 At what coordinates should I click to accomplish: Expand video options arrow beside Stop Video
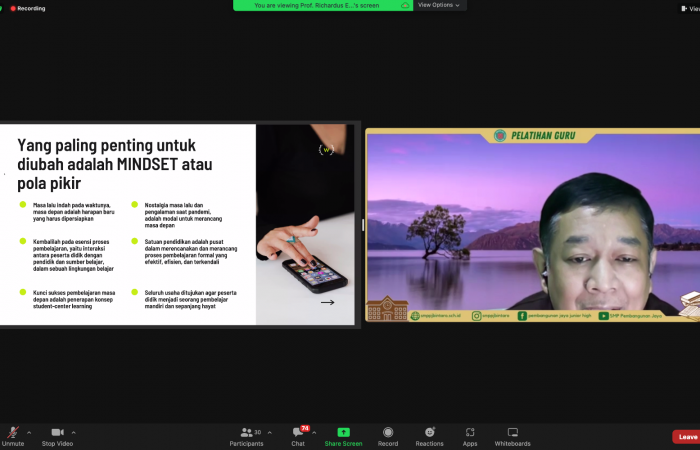pyautogui.click(x=74, y=432)
